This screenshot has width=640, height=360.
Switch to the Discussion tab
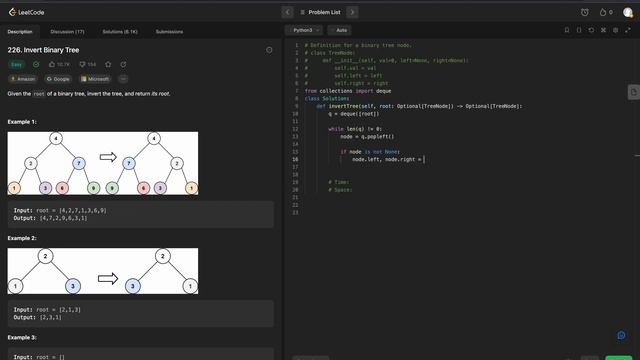point(67,31)
